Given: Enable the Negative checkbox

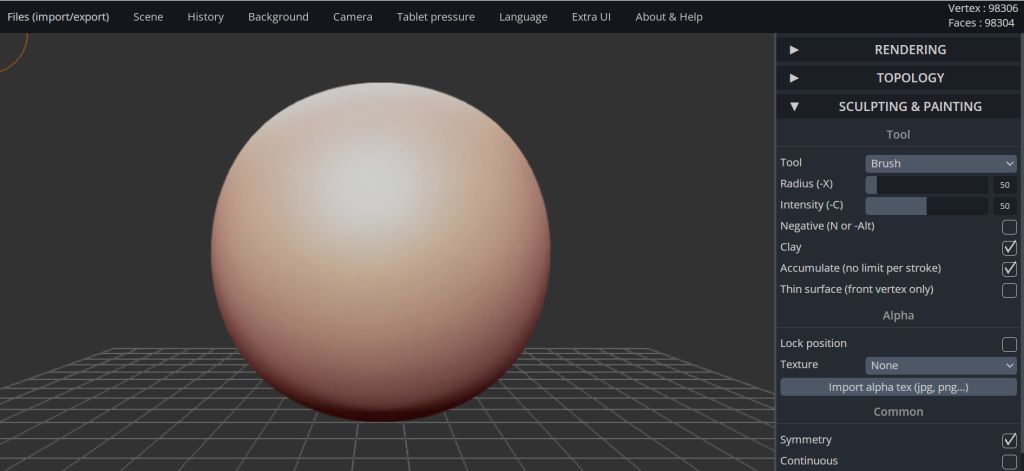Looking at the screenshot, I should coord(1009,227).
